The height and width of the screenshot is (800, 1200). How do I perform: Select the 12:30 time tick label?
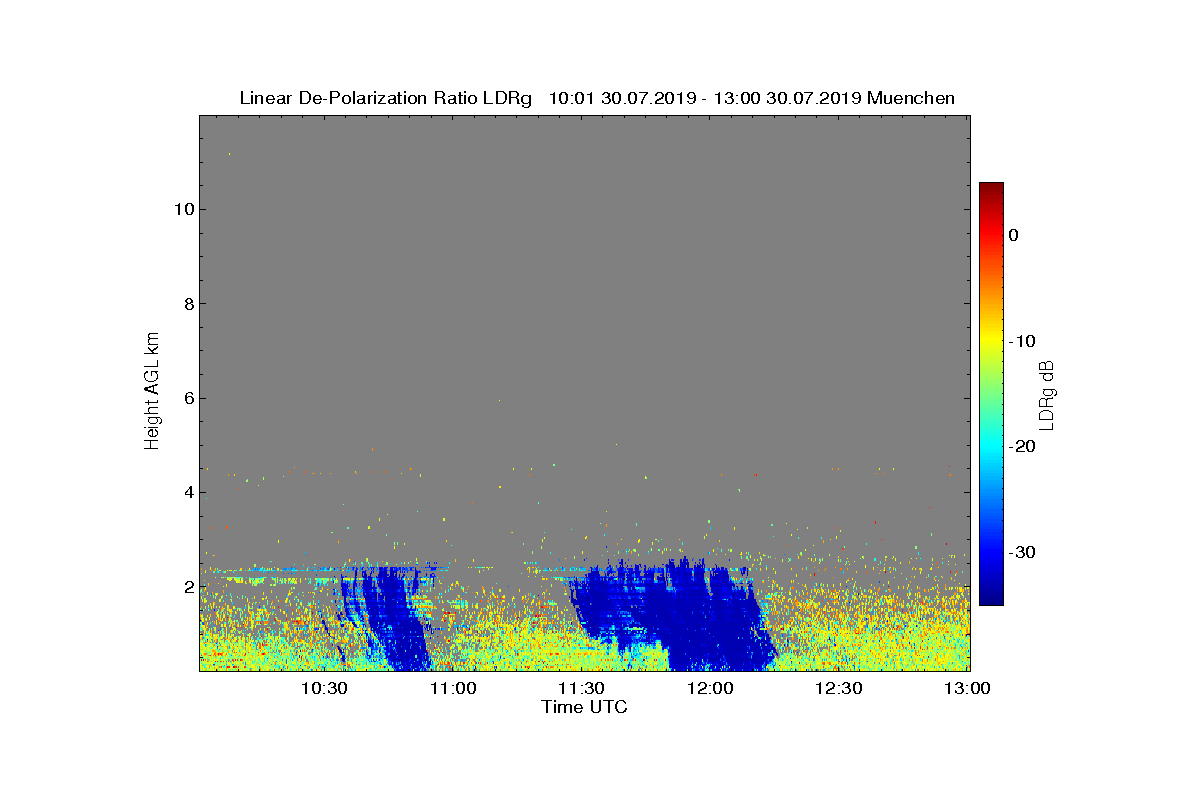click(x=838, y=688)
